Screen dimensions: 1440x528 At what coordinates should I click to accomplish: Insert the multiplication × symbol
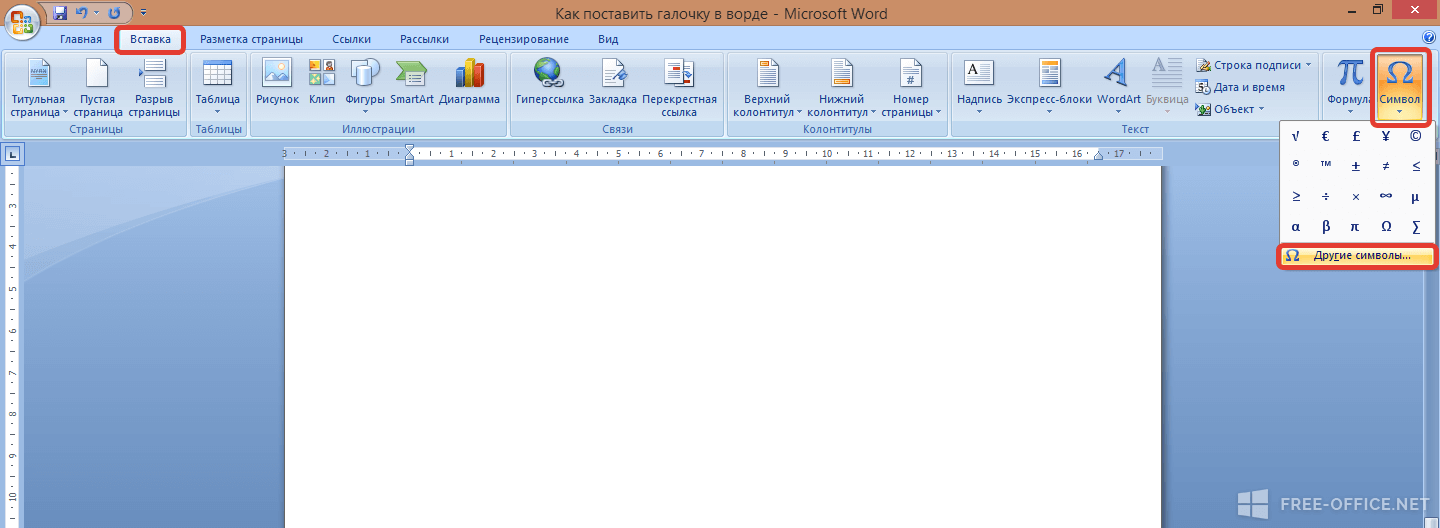coord(1356,197)
